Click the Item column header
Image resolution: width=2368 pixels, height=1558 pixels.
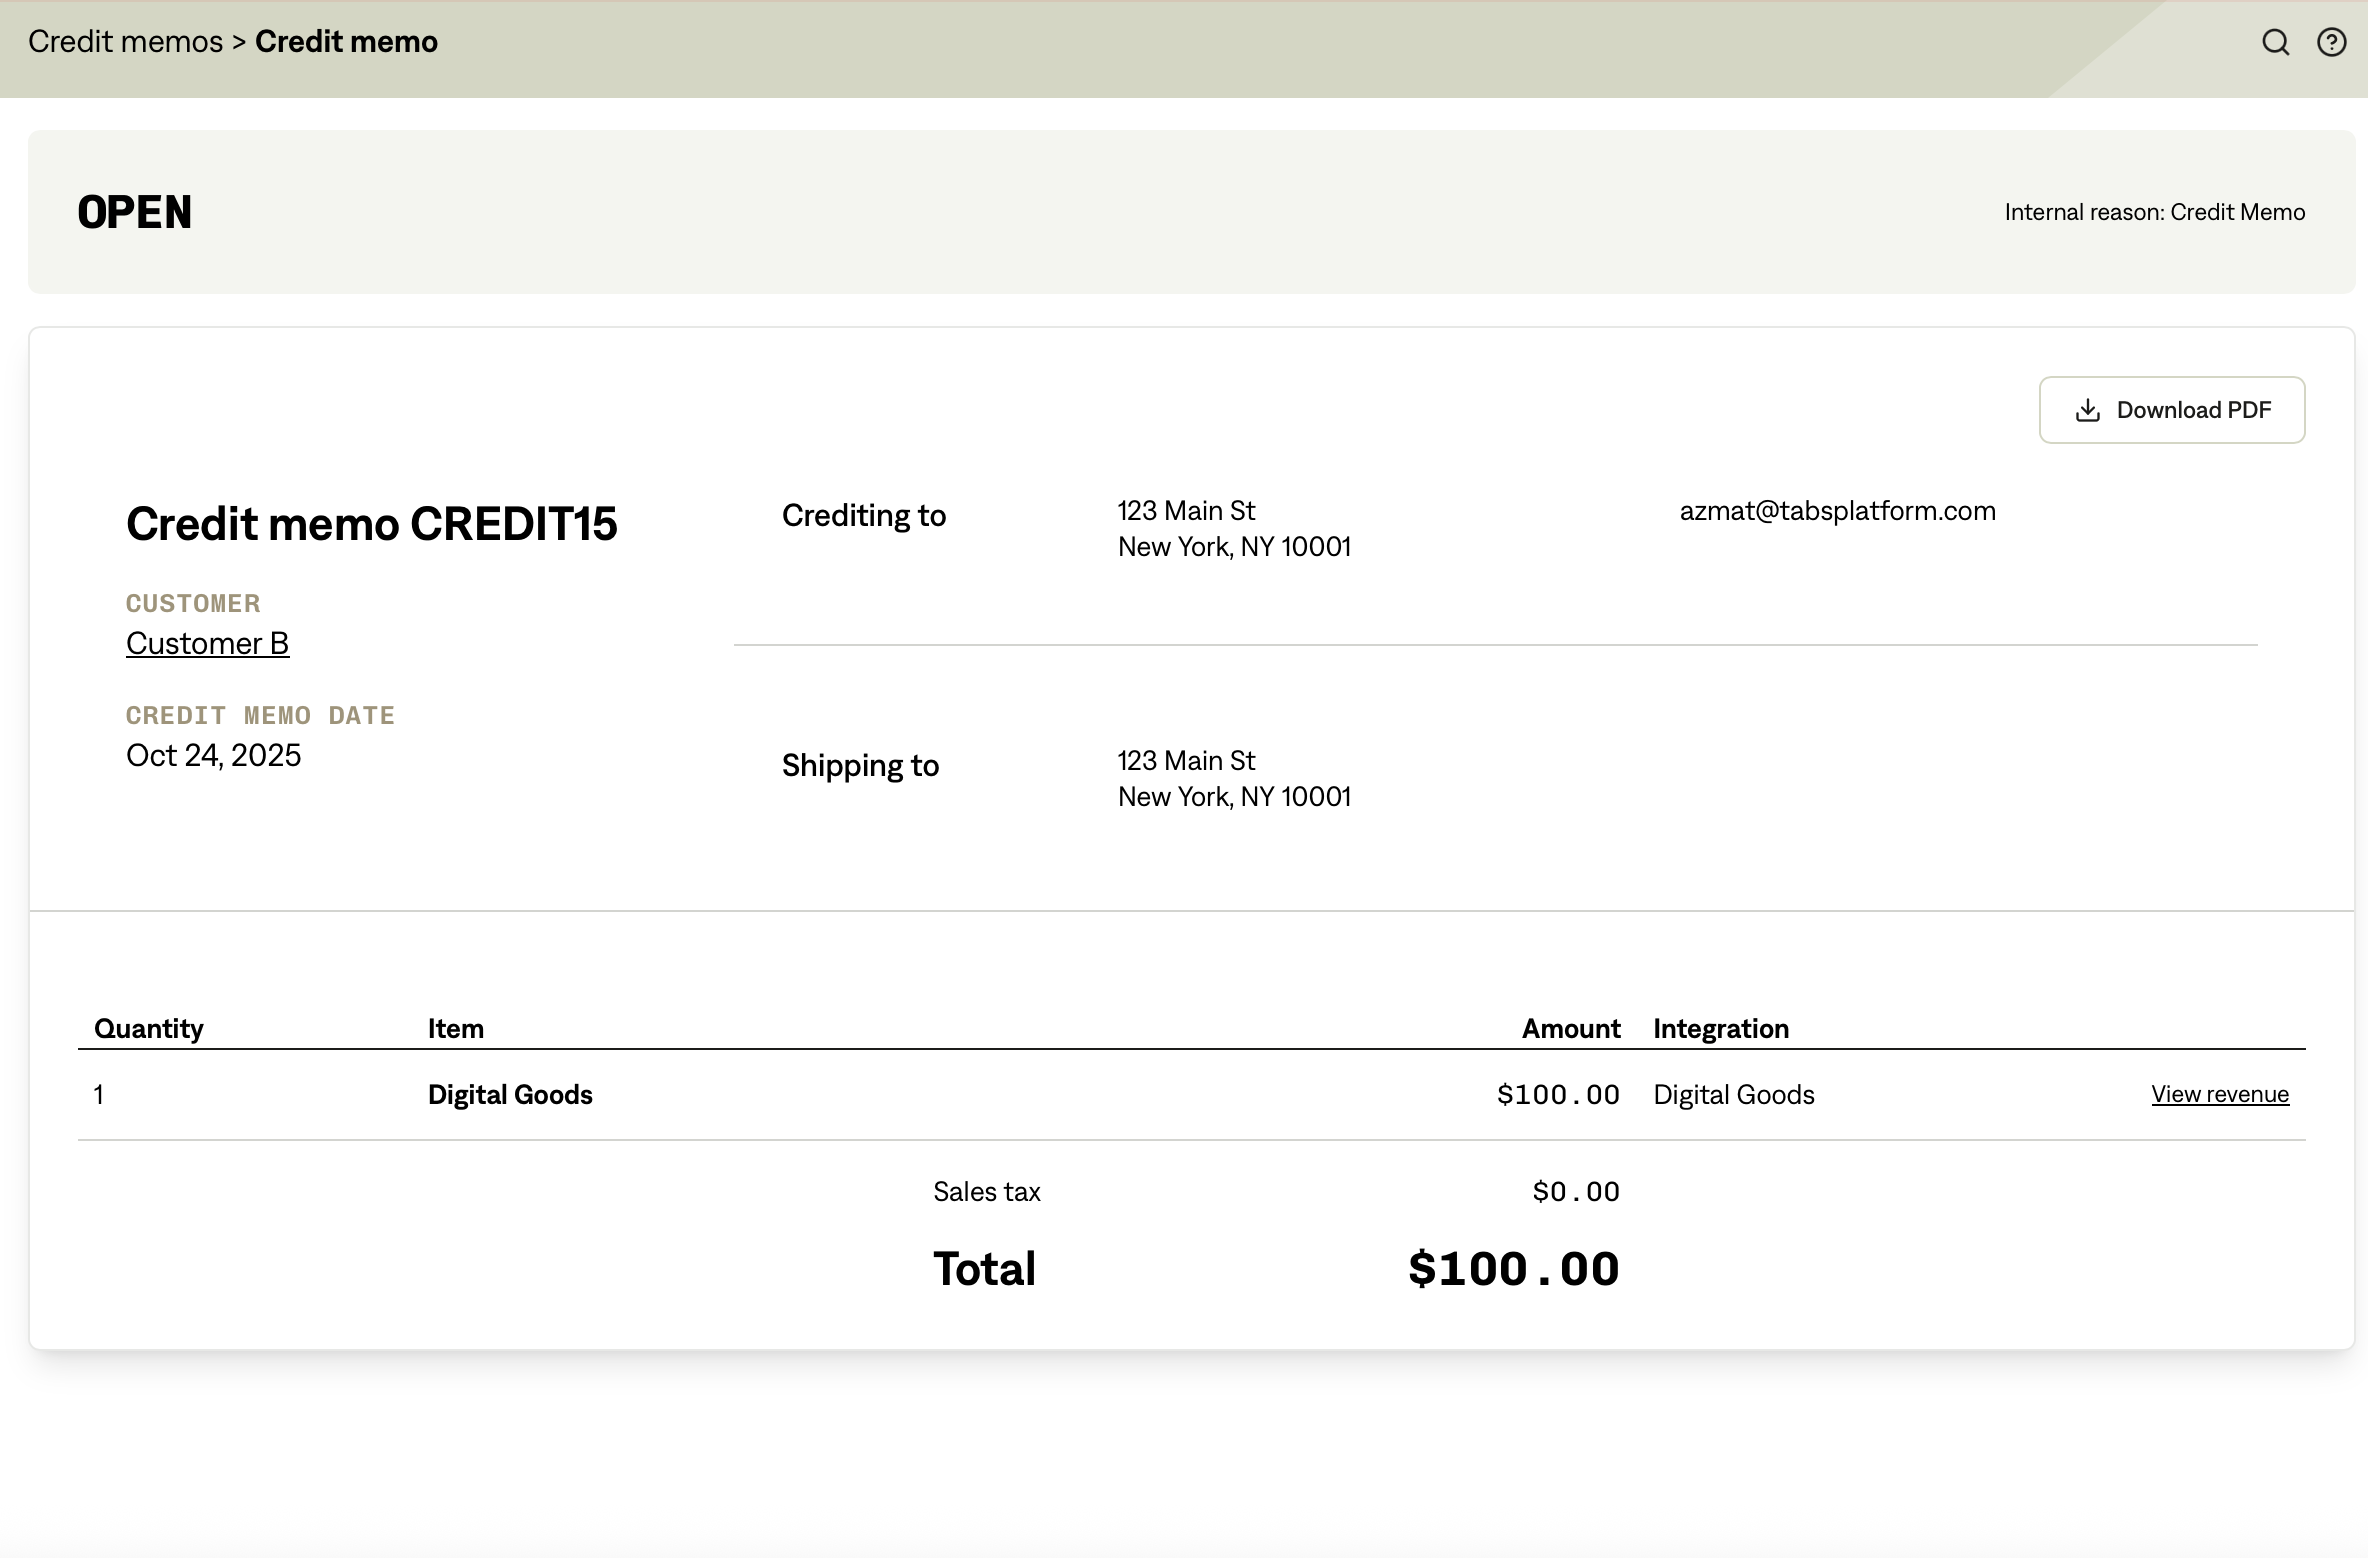(455, 1028)
